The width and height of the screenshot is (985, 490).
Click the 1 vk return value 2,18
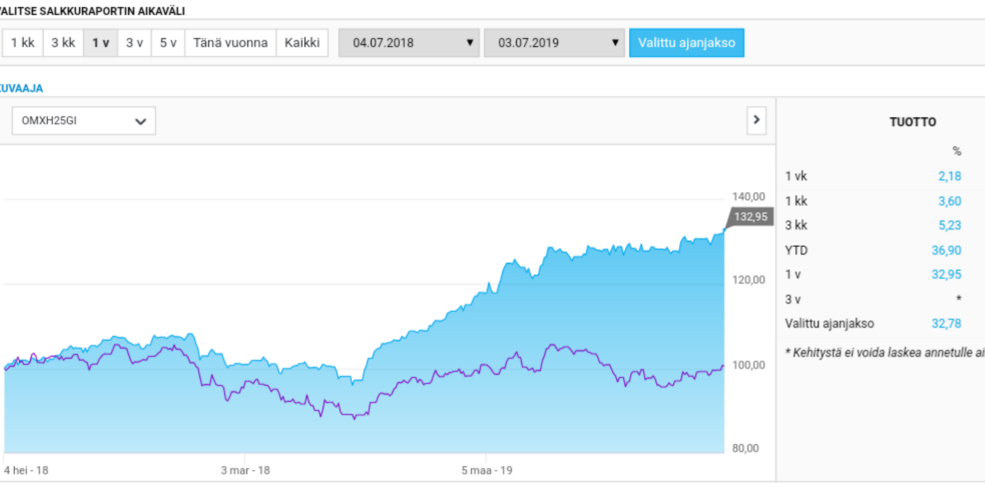[x=949, y=176]
